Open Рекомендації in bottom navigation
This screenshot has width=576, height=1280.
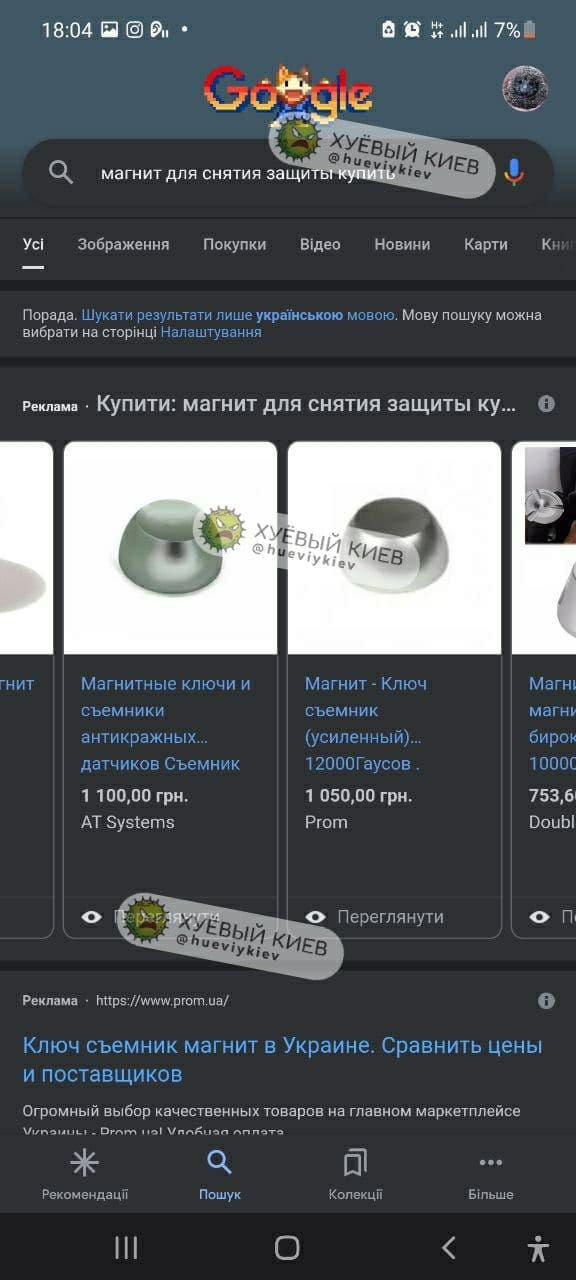pyautogui.click(x=85, y=1174)
